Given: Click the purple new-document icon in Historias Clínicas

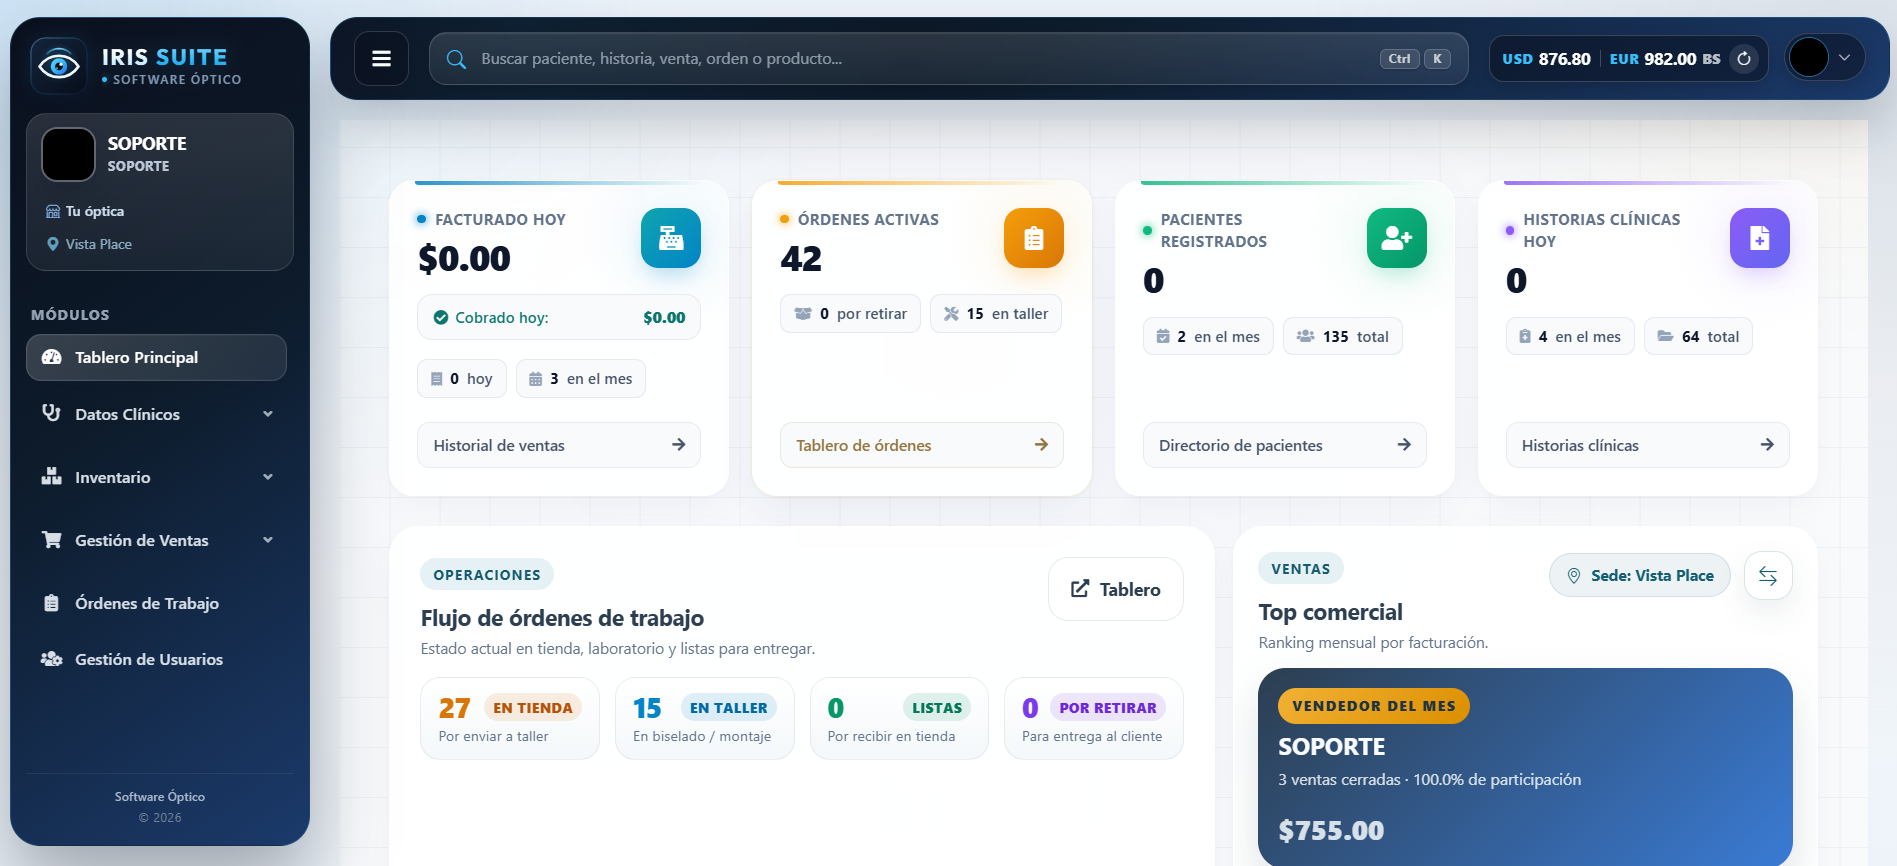Looking at the screenshot, I should tap(1760, 238).
